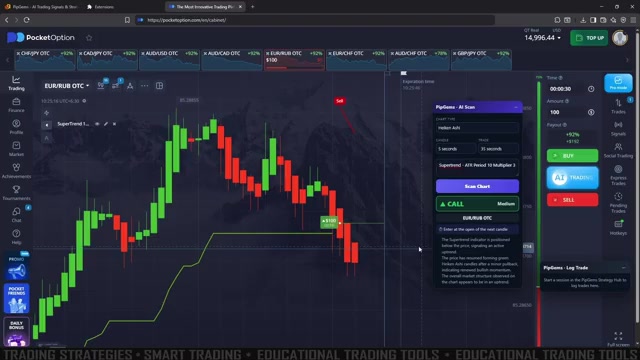640x360 pixels.
Task: Add PocketOption to favorites star
Action: pos(89,38)
